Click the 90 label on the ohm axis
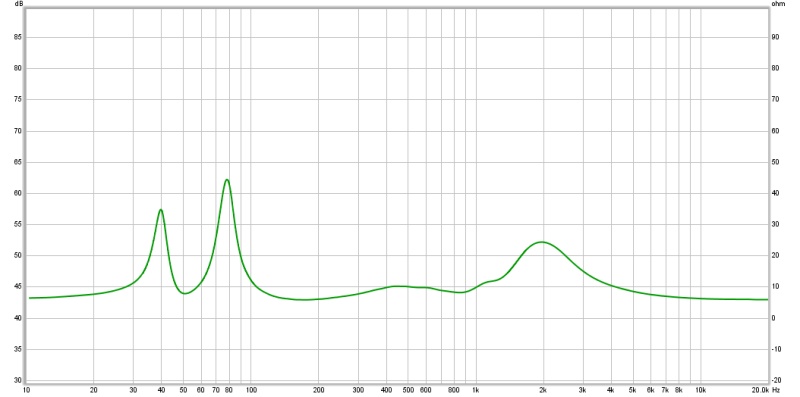 [775, 37]
